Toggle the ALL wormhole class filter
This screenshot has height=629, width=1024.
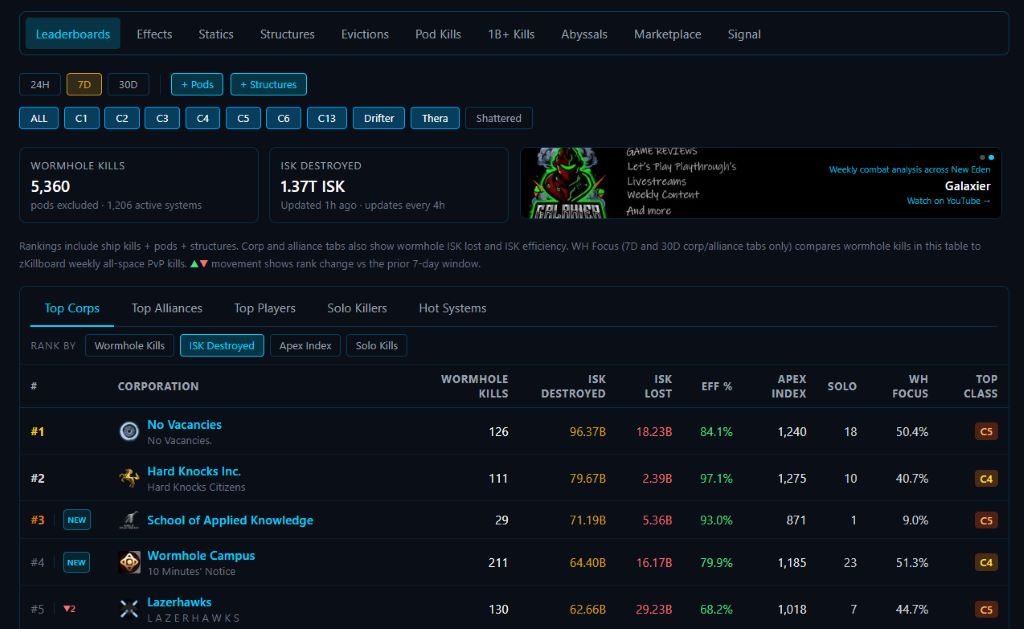click(39, 118)
